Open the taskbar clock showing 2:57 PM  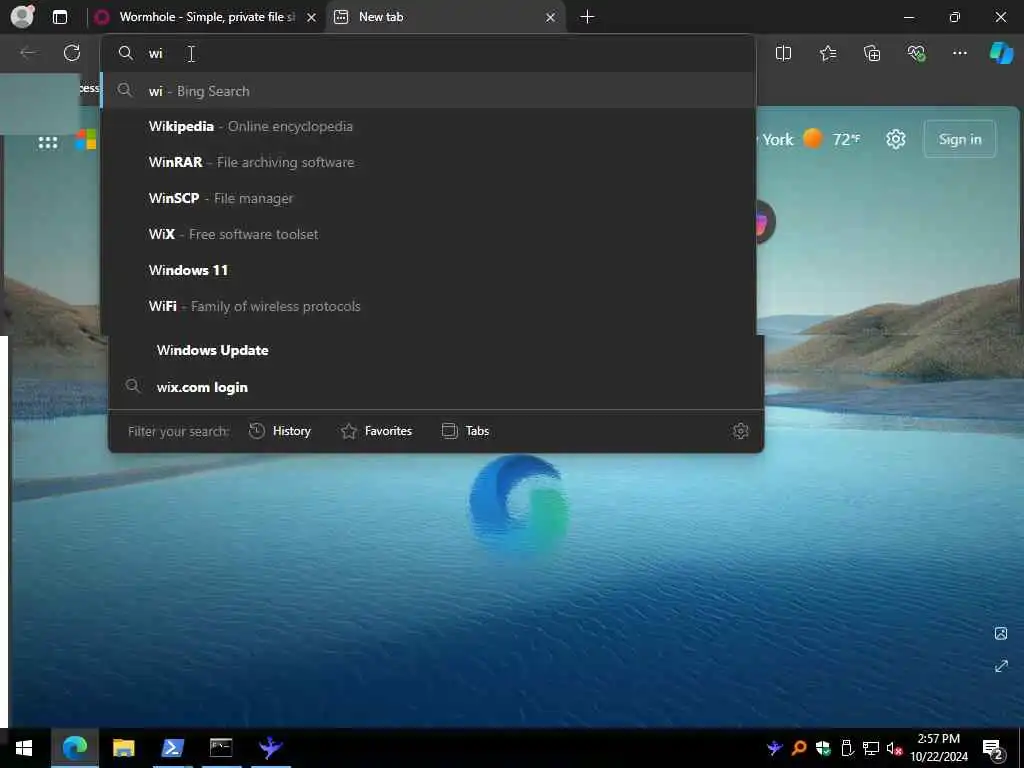[938, 748]
